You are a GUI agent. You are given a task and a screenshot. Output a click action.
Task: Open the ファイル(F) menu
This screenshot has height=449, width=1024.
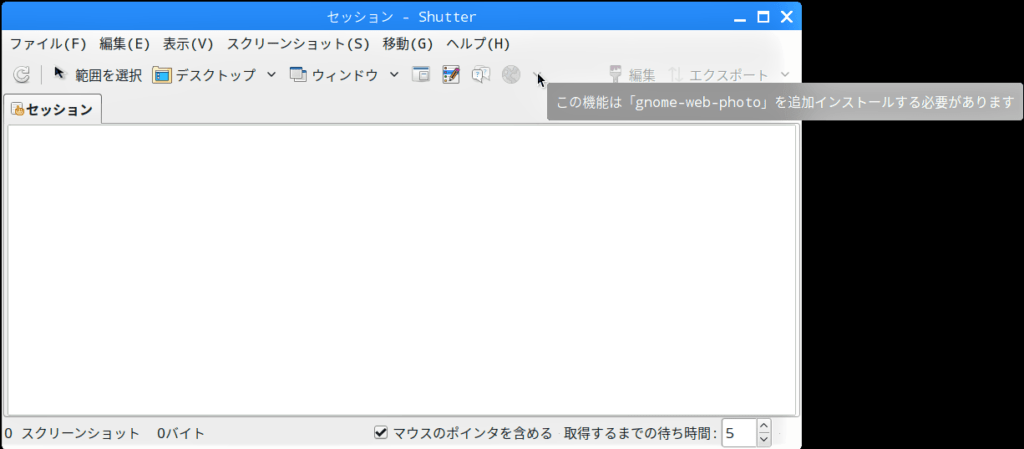(48, 44)
